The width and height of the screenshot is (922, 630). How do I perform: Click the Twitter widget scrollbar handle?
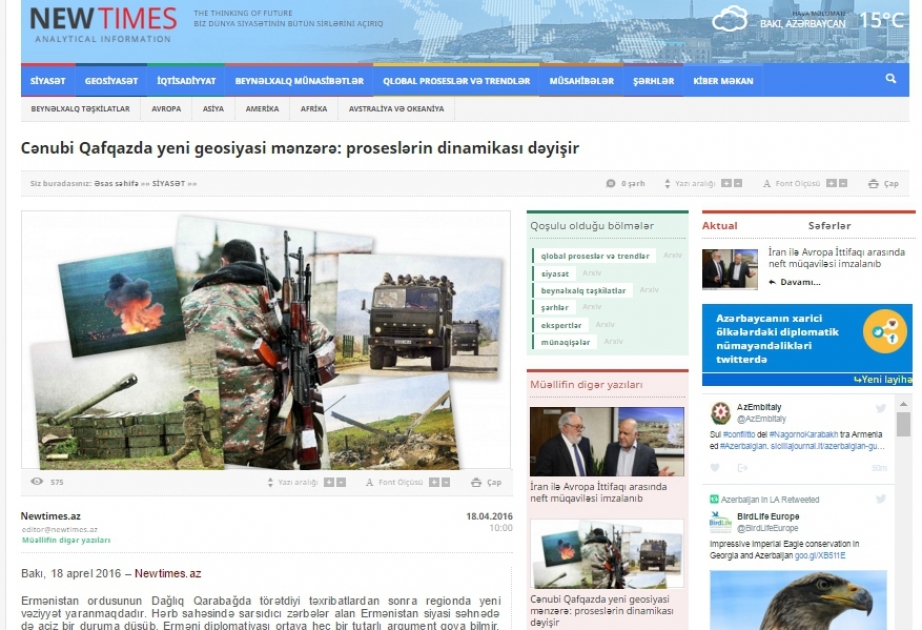pos(903,424)
